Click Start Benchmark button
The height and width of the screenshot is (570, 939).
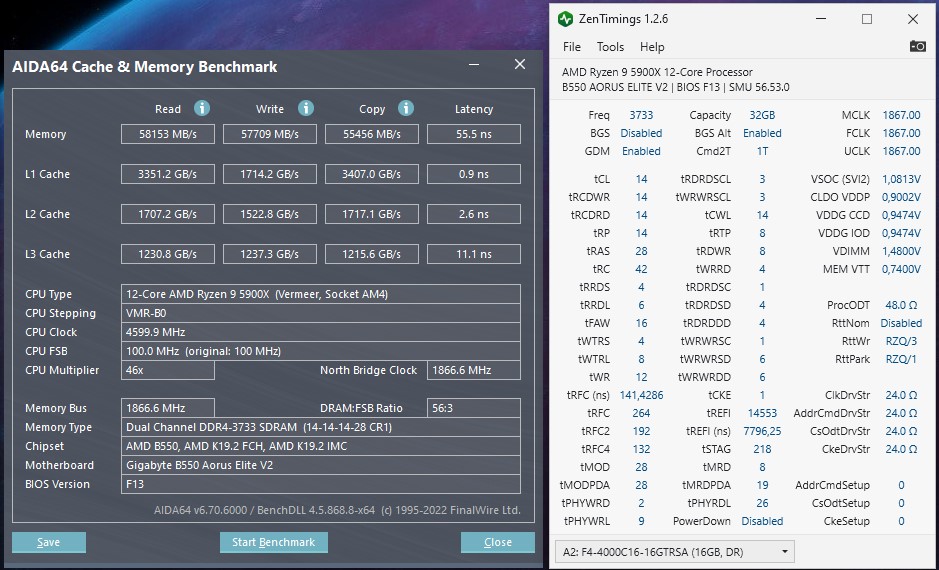coord(274,542)
